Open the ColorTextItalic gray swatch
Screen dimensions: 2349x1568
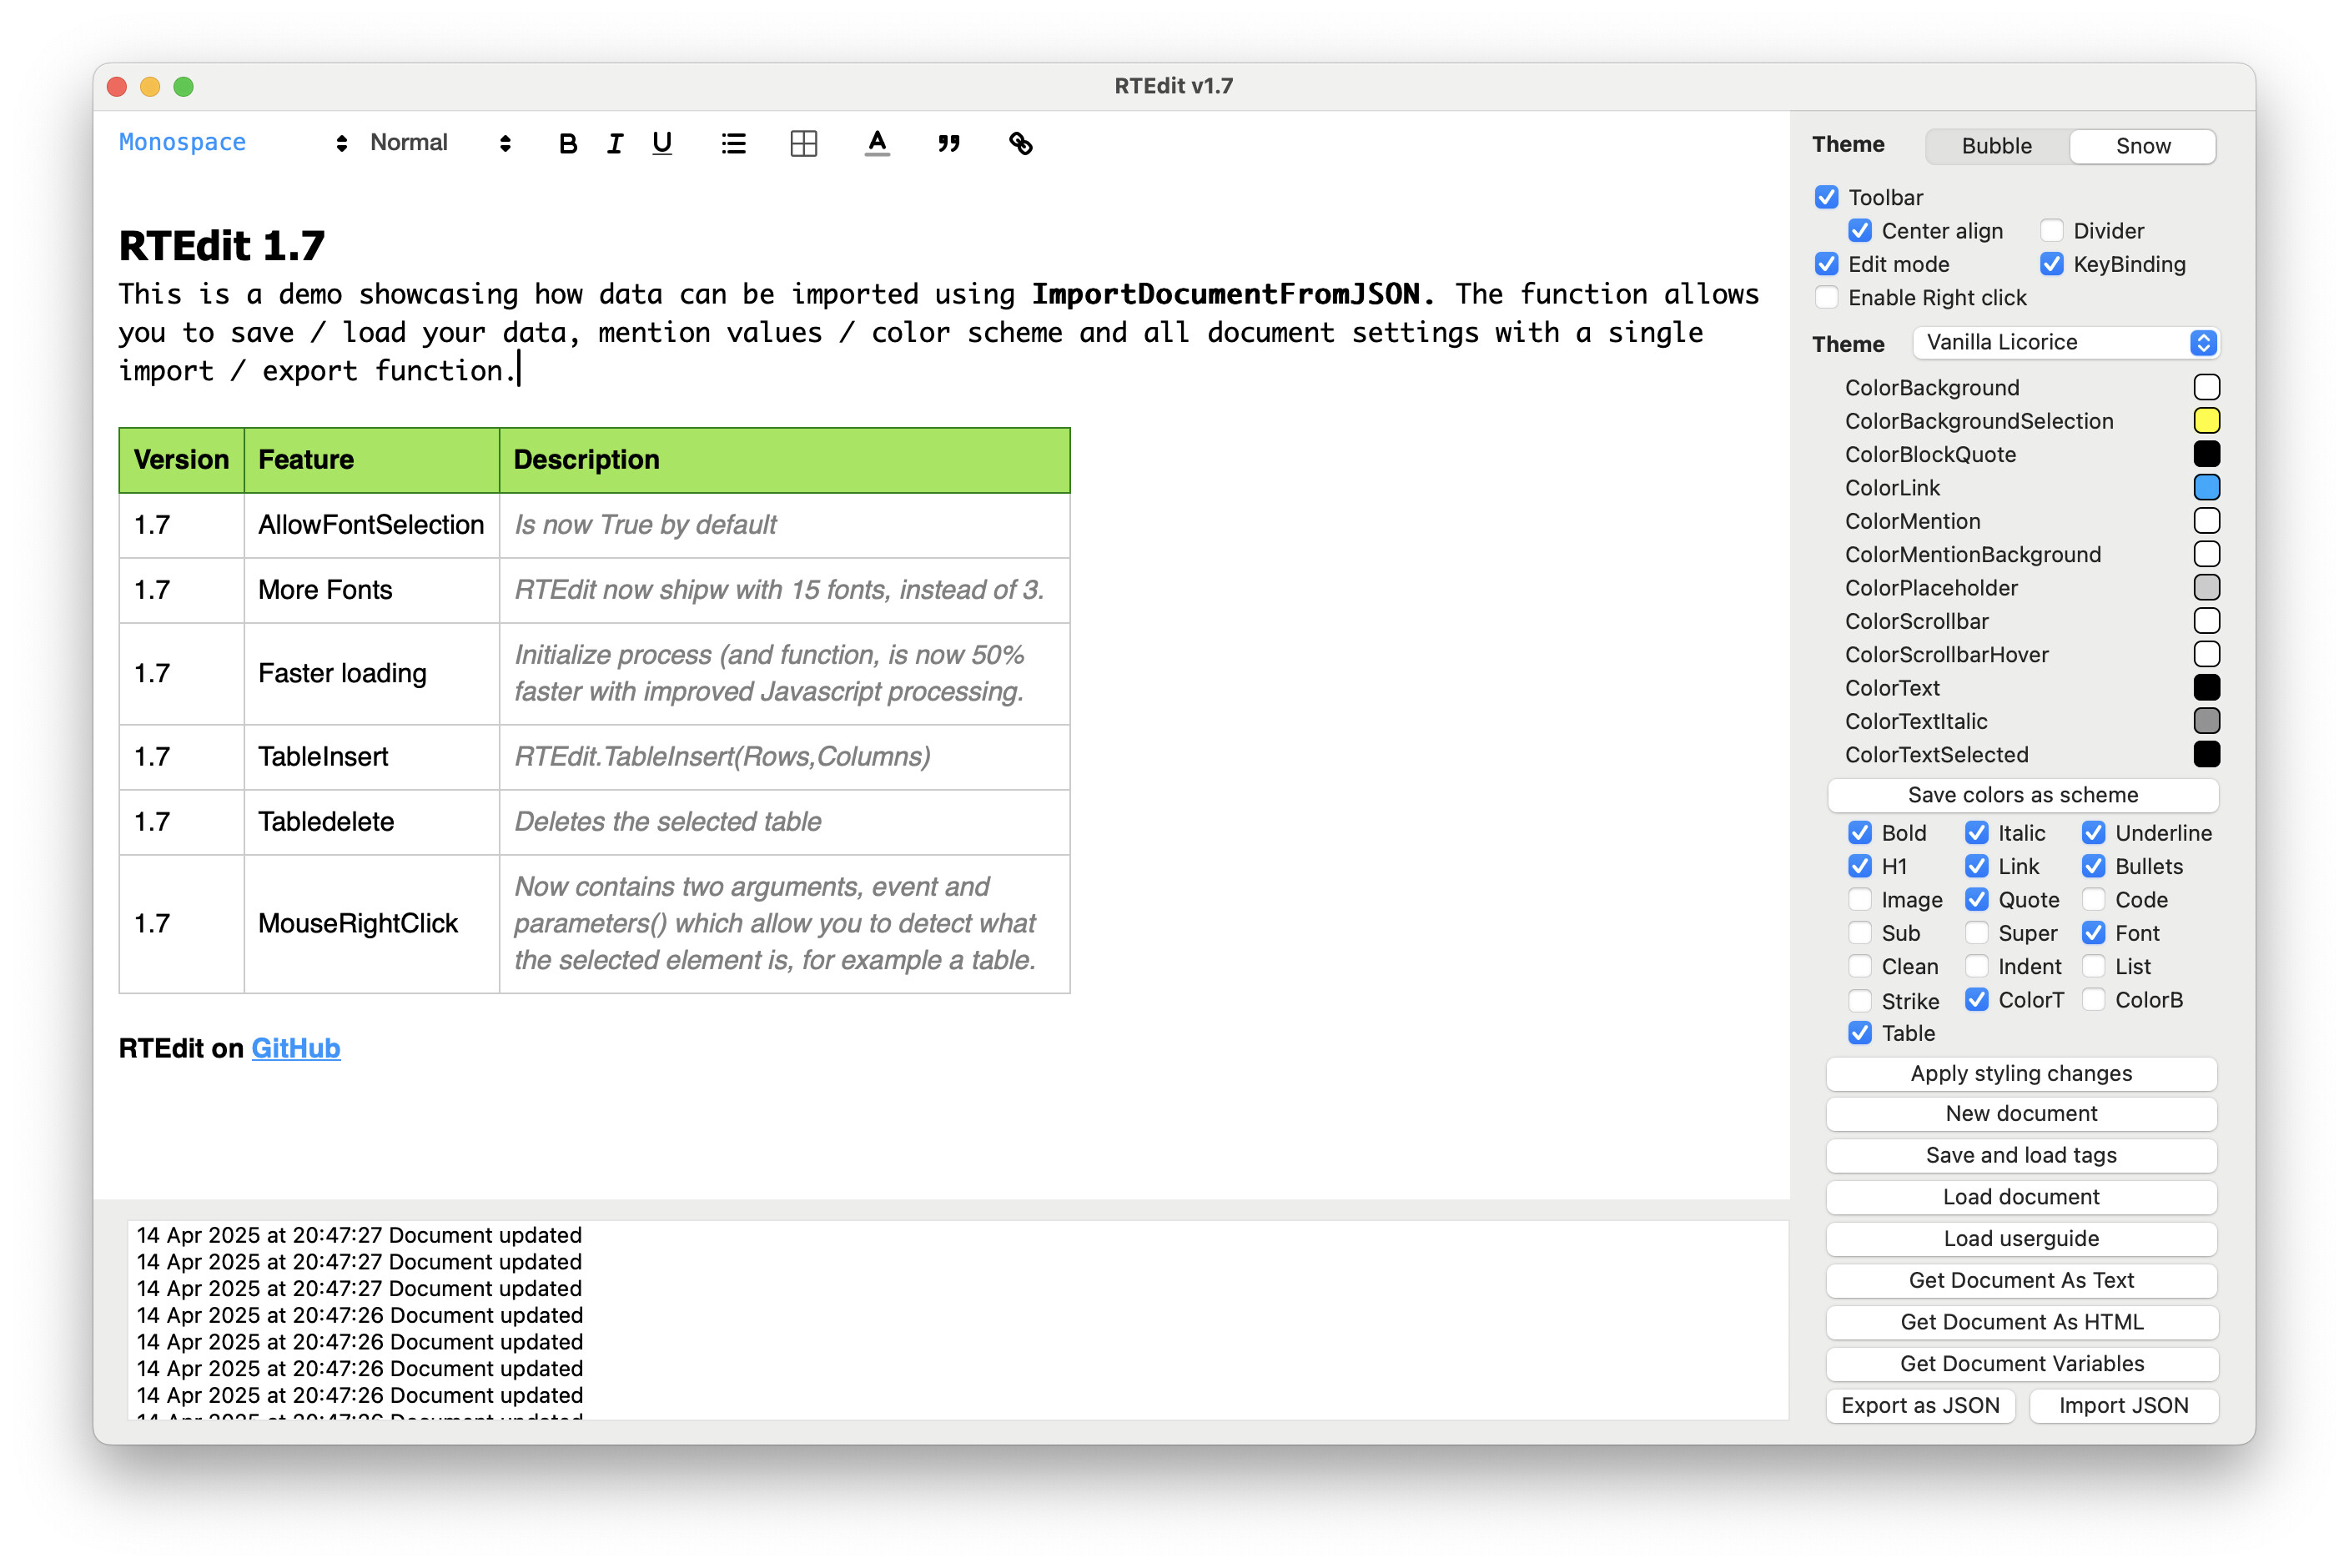pyautogui.click(x=2207, y=721)
